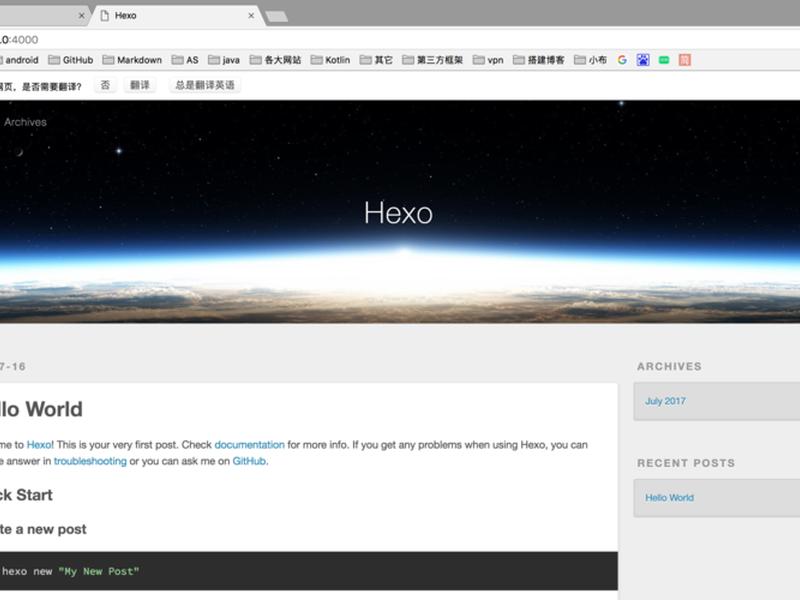
Task: Open the android bookmarks folder
Action: [19, 60]
